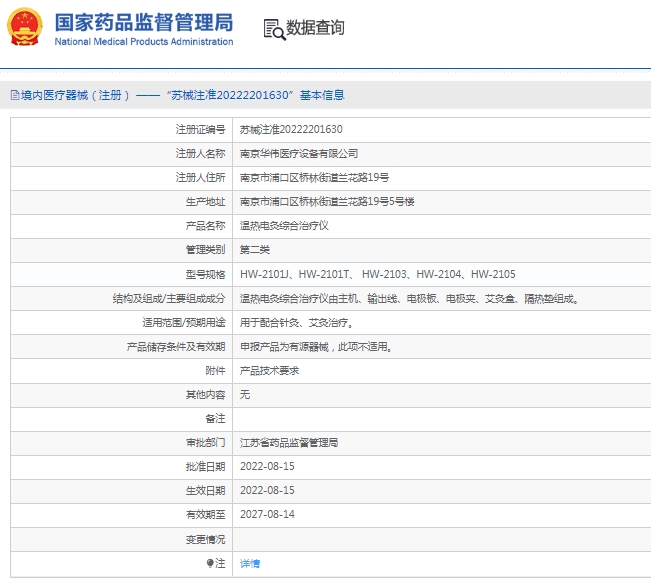Image resolution: width=651 pixels, height=585 pixels.
Task: Select product name 温热电灸综合治疗仪
Action: click(x=284, y=226)
